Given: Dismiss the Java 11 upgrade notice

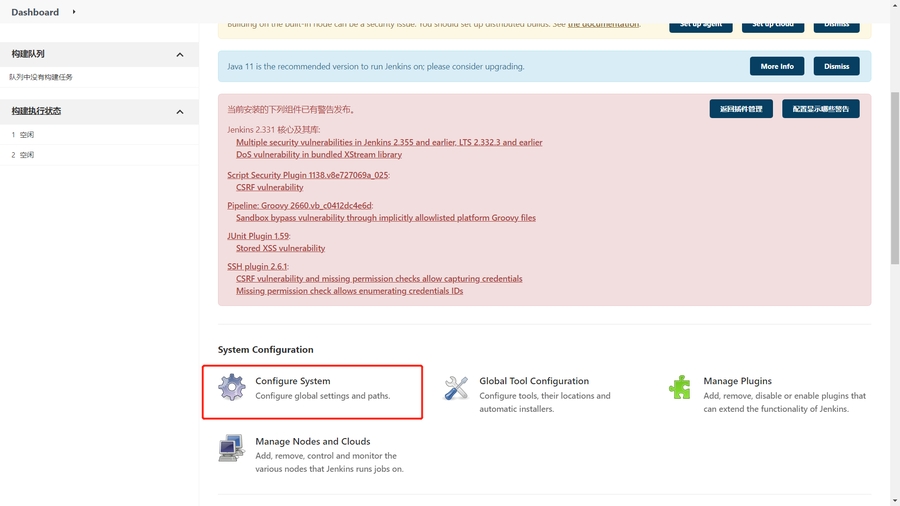Looking at the screenshot, I should click(x=837, y=66).
